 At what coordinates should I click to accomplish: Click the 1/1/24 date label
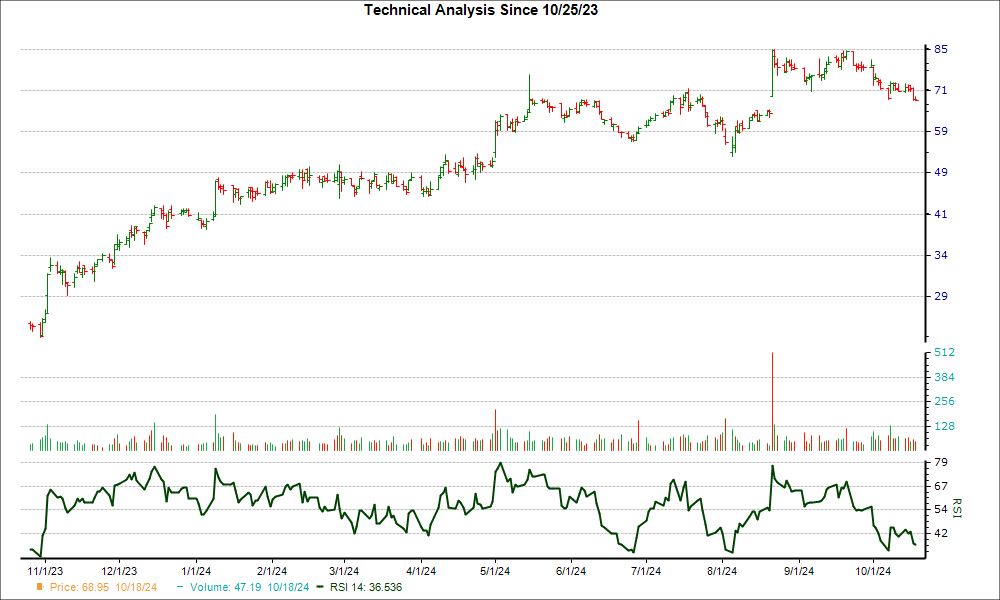pyautogui.click(x=196, y=571)
